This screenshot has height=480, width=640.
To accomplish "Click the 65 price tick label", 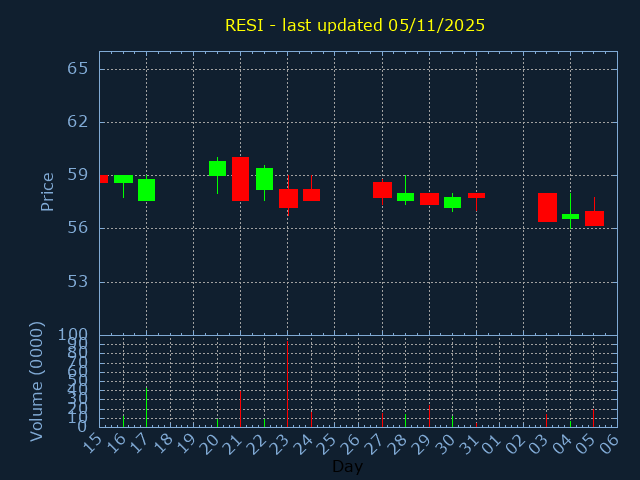I will pyautogui.click(x=78, y=69).
